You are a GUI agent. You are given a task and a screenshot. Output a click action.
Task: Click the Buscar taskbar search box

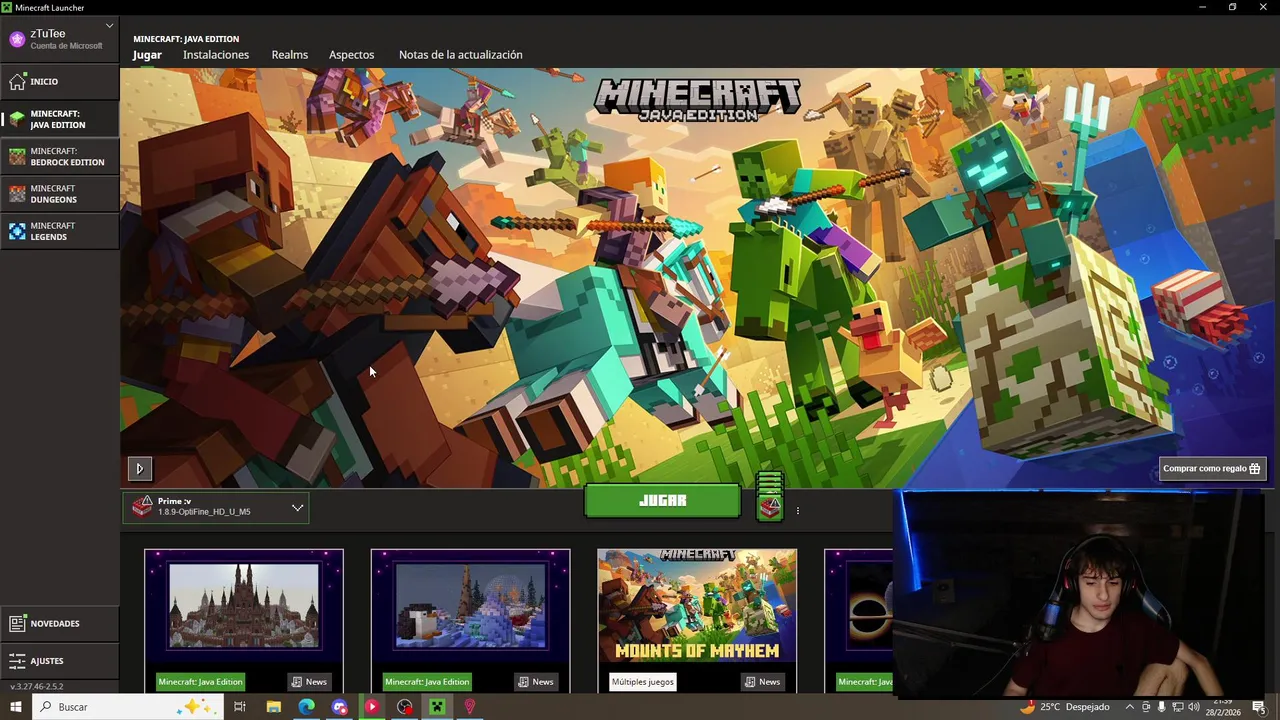point(127,707)
